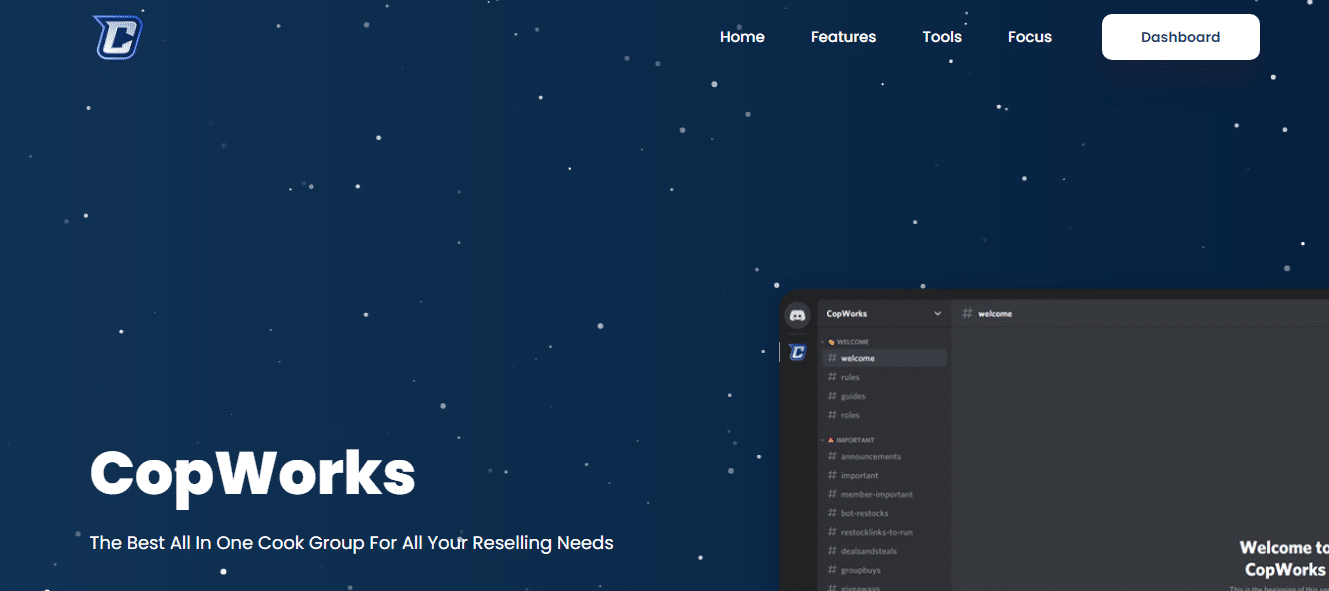Click the welcome title in the Discord channel header
The height and width of the screenshot is (591, 1329).
[995, 314]
